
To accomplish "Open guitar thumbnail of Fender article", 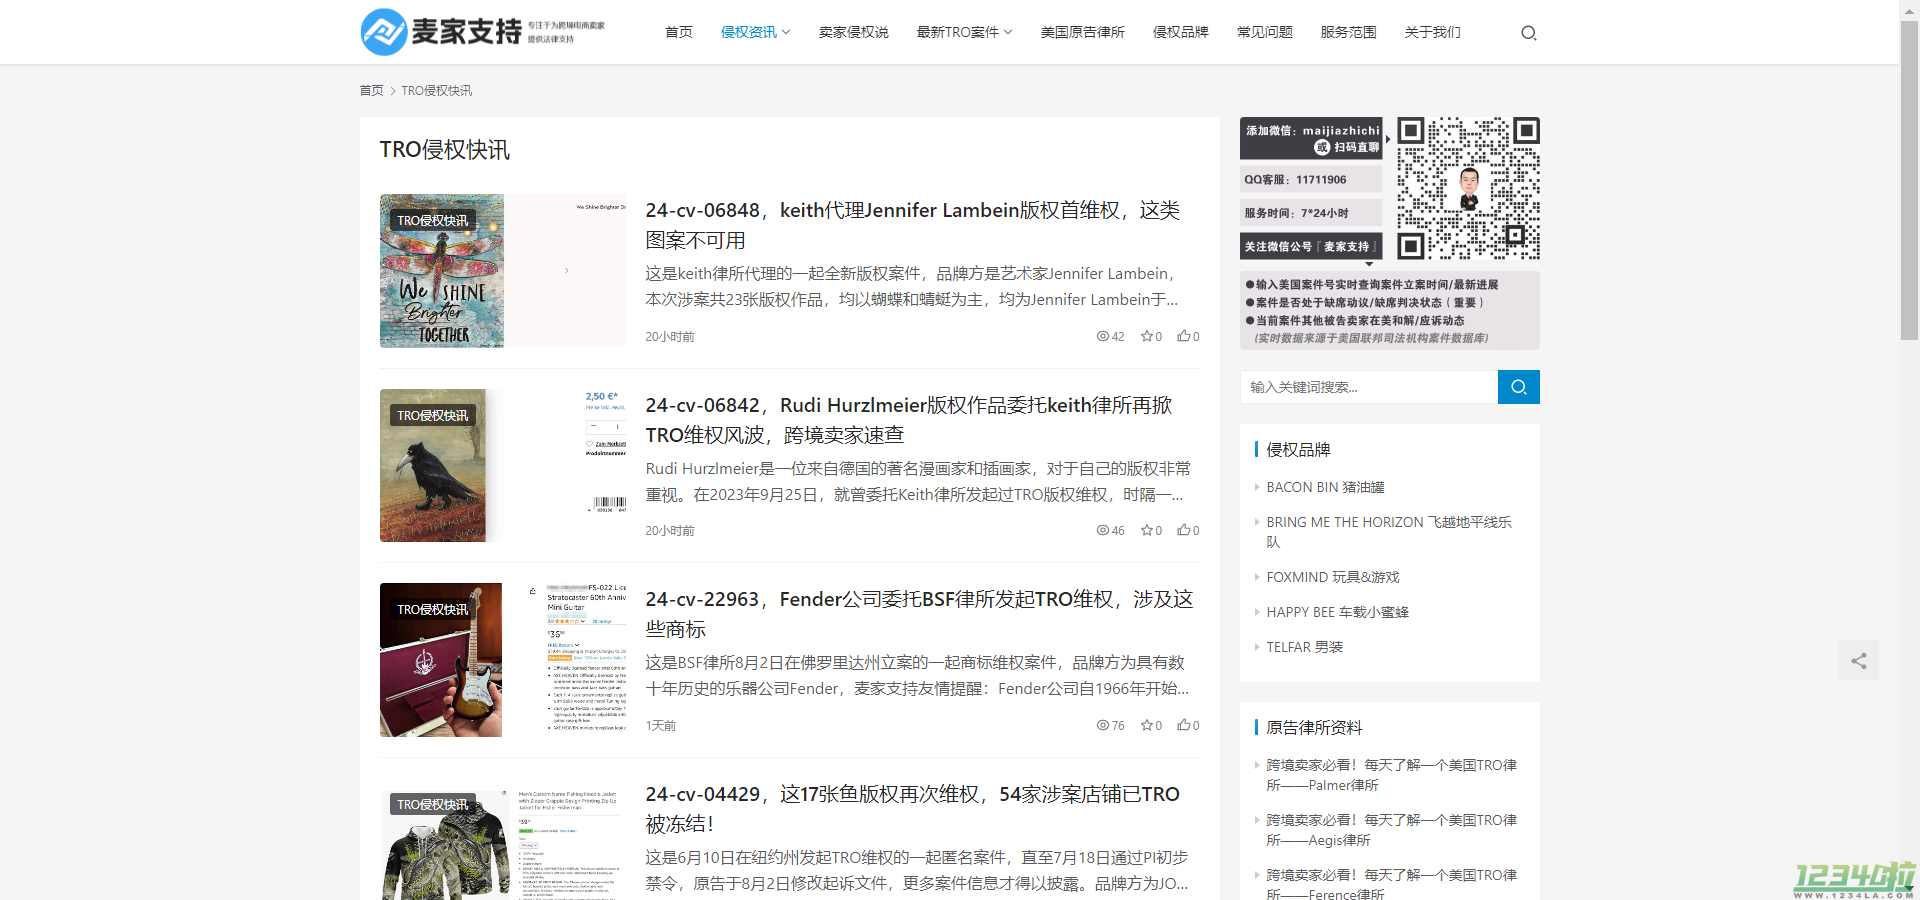I will click(502, 660).
